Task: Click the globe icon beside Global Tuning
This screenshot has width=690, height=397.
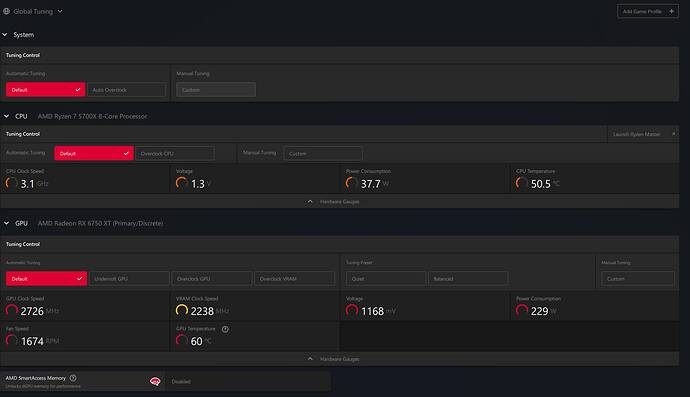Action: (x=7, y=11)
